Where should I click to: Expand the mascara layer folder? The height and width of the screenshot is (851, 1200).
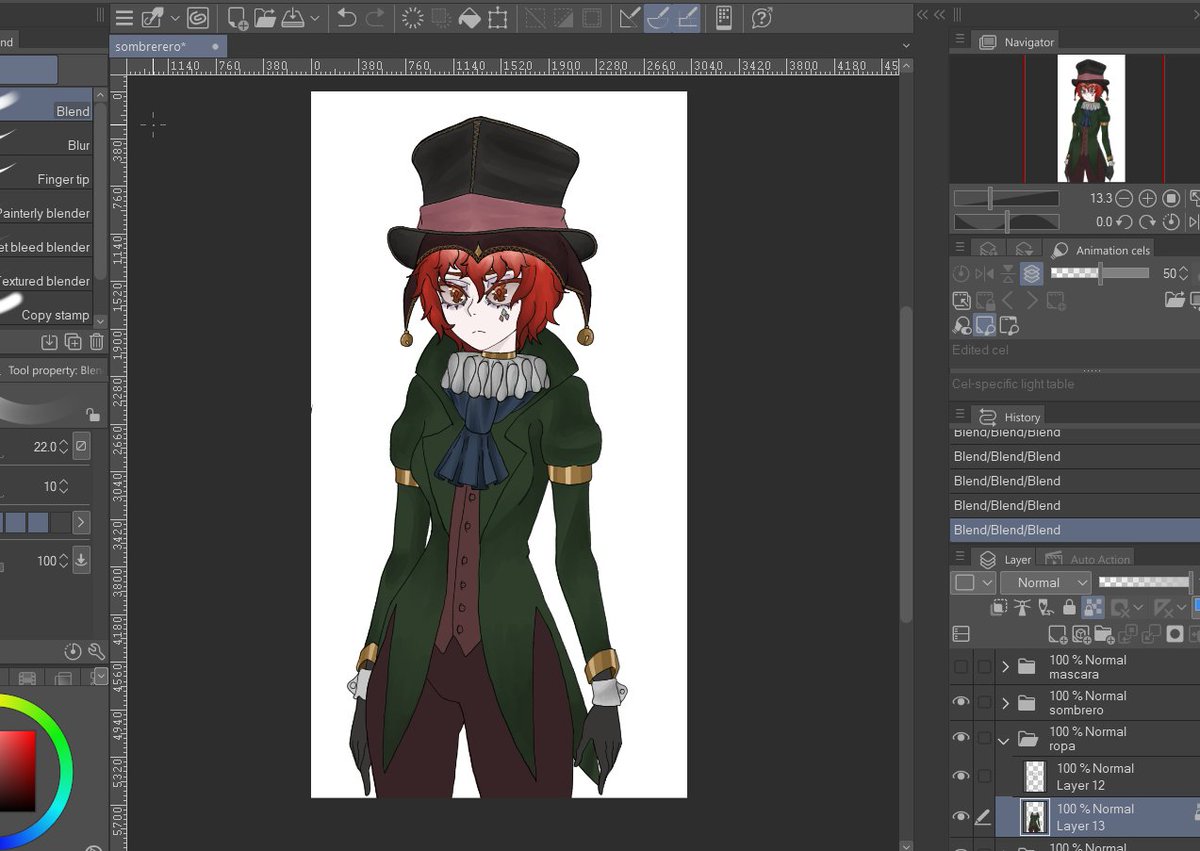click(1005, 667)
